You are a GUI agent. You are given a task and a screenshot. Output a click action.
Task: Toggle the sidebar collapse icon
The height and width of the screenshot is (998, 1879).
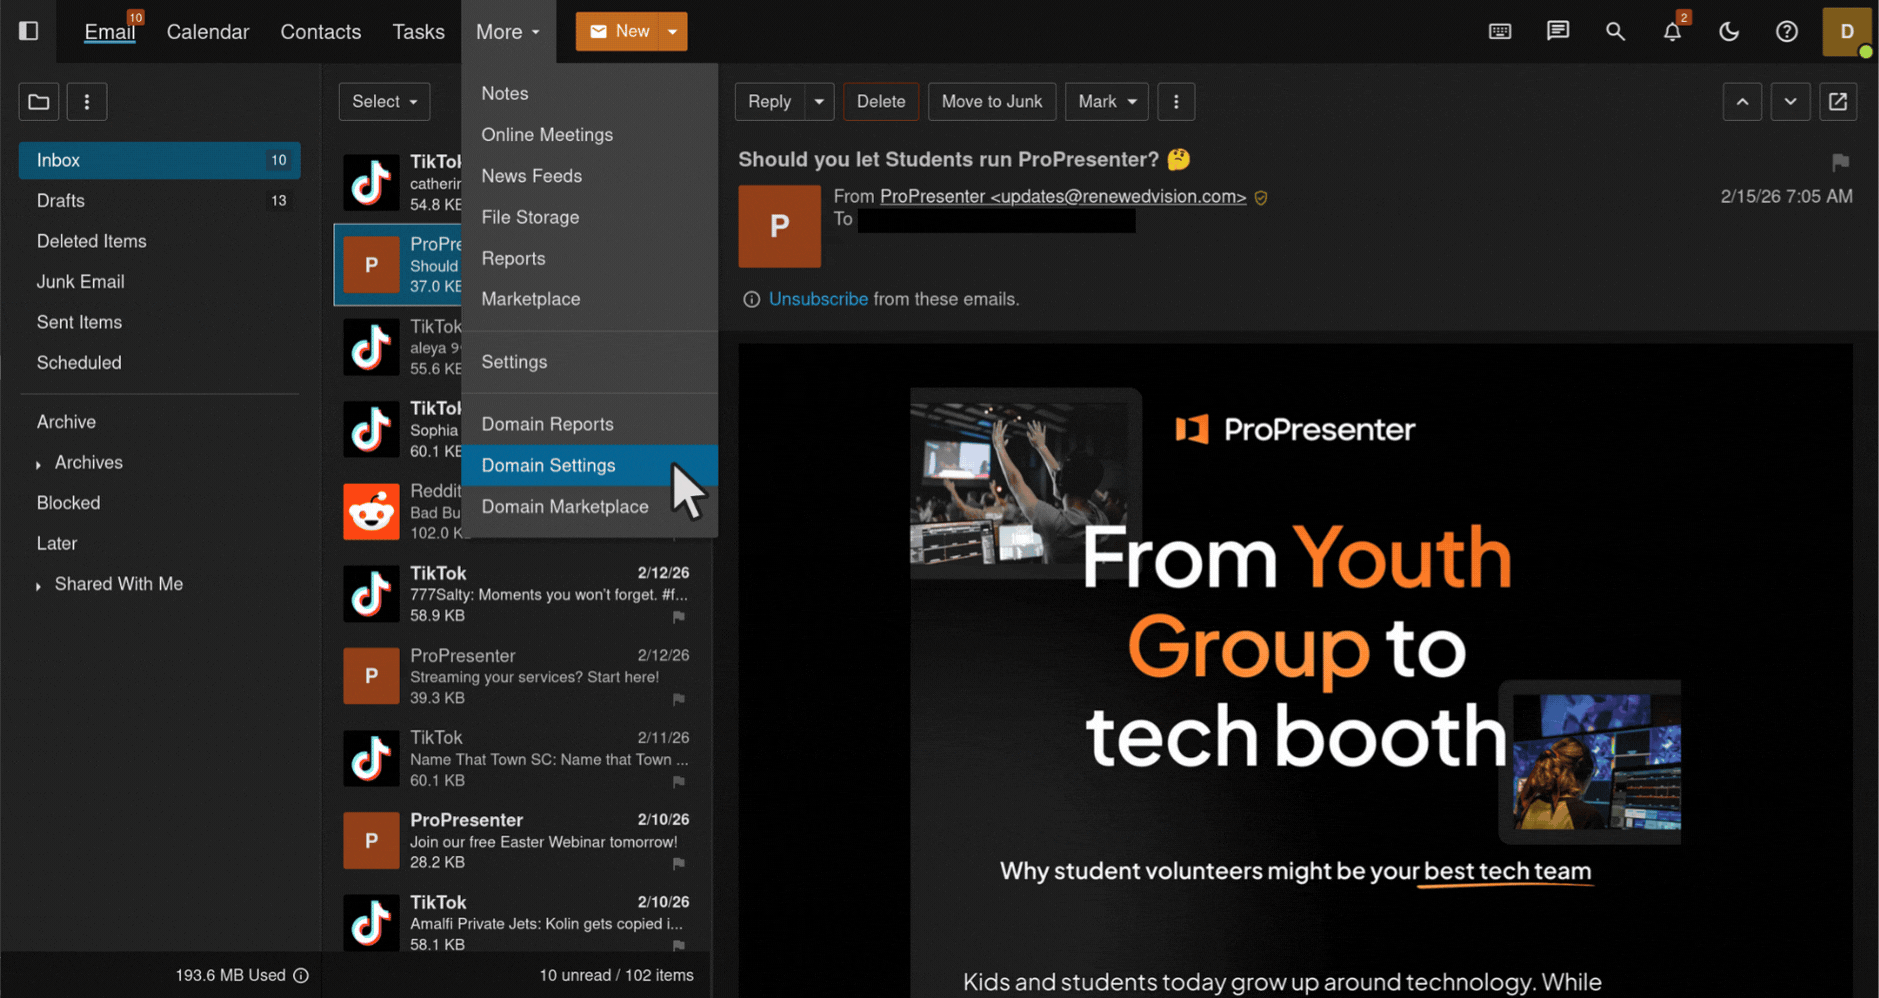point(28,31)
